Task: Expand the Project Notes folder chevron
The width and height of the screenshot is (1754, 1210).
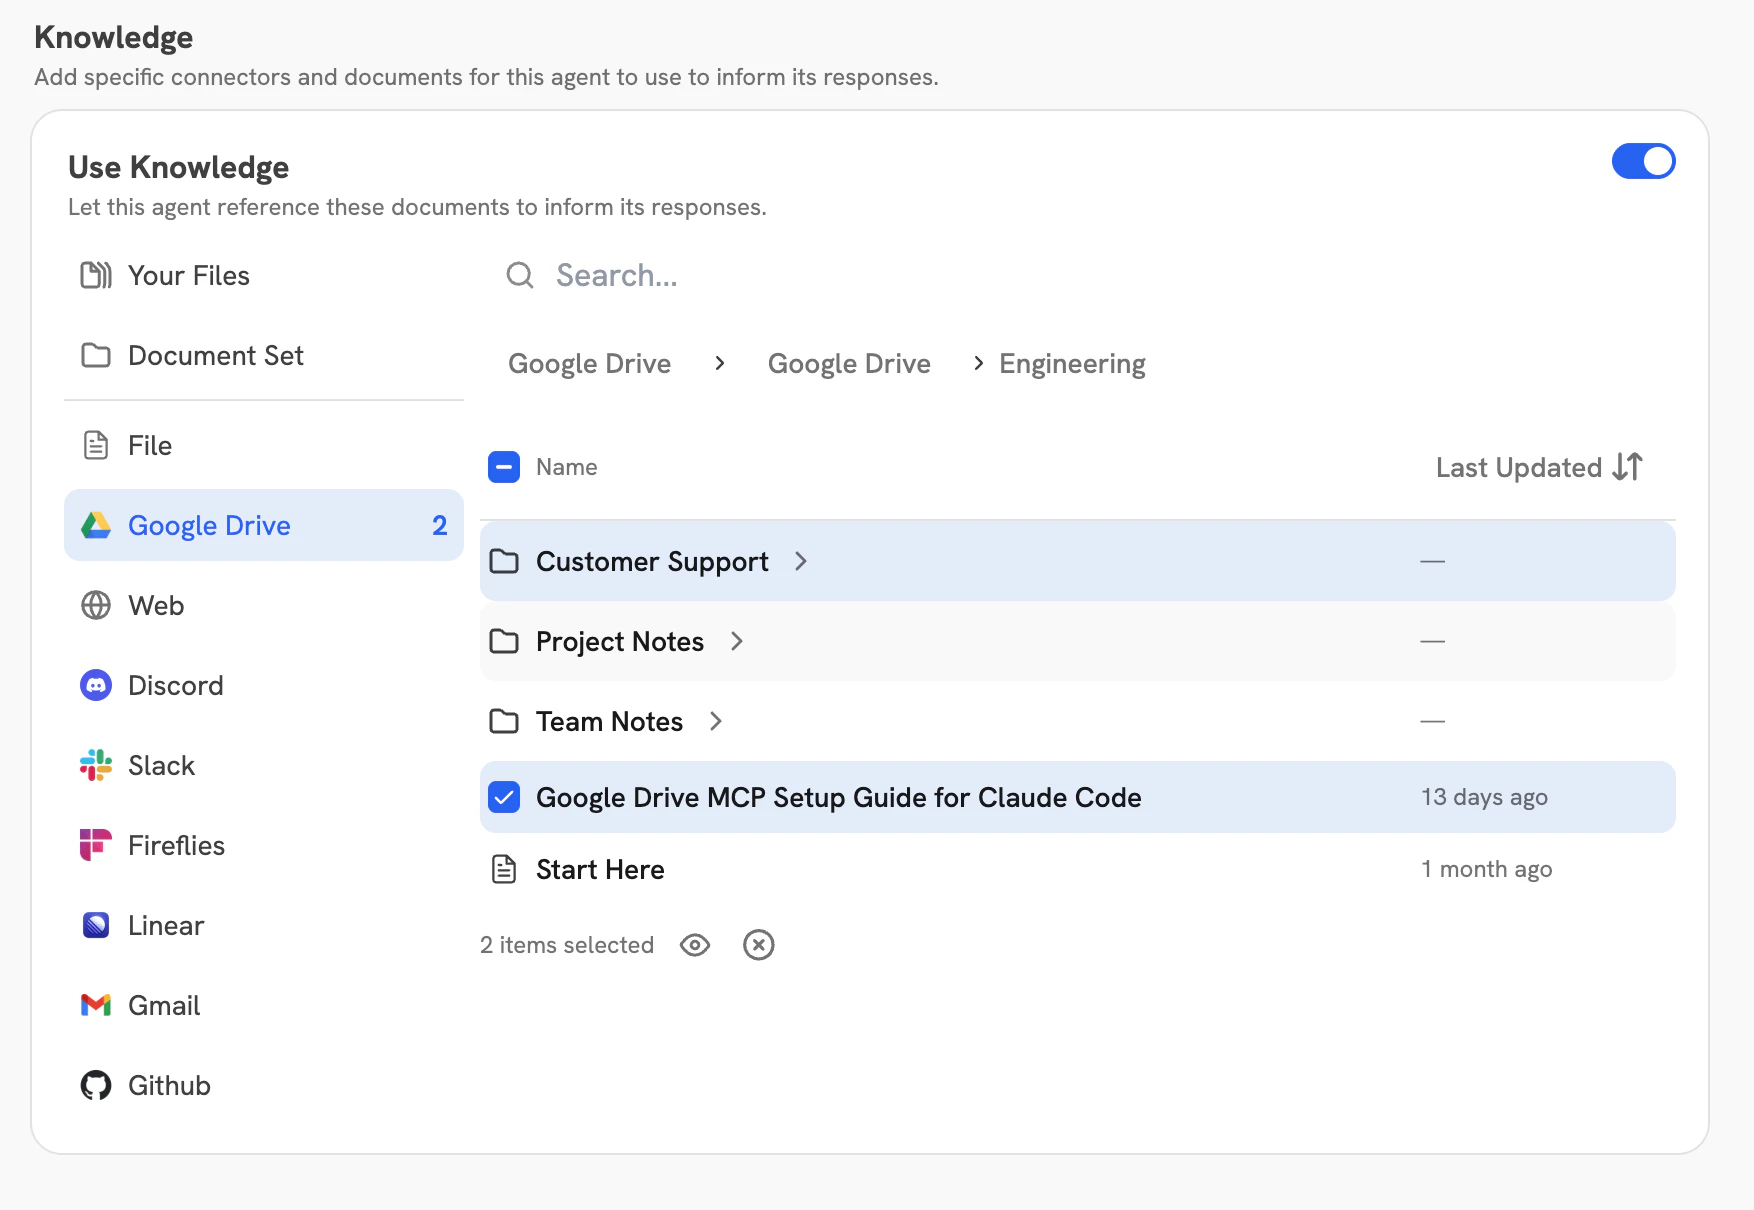Action: point(737,642)
